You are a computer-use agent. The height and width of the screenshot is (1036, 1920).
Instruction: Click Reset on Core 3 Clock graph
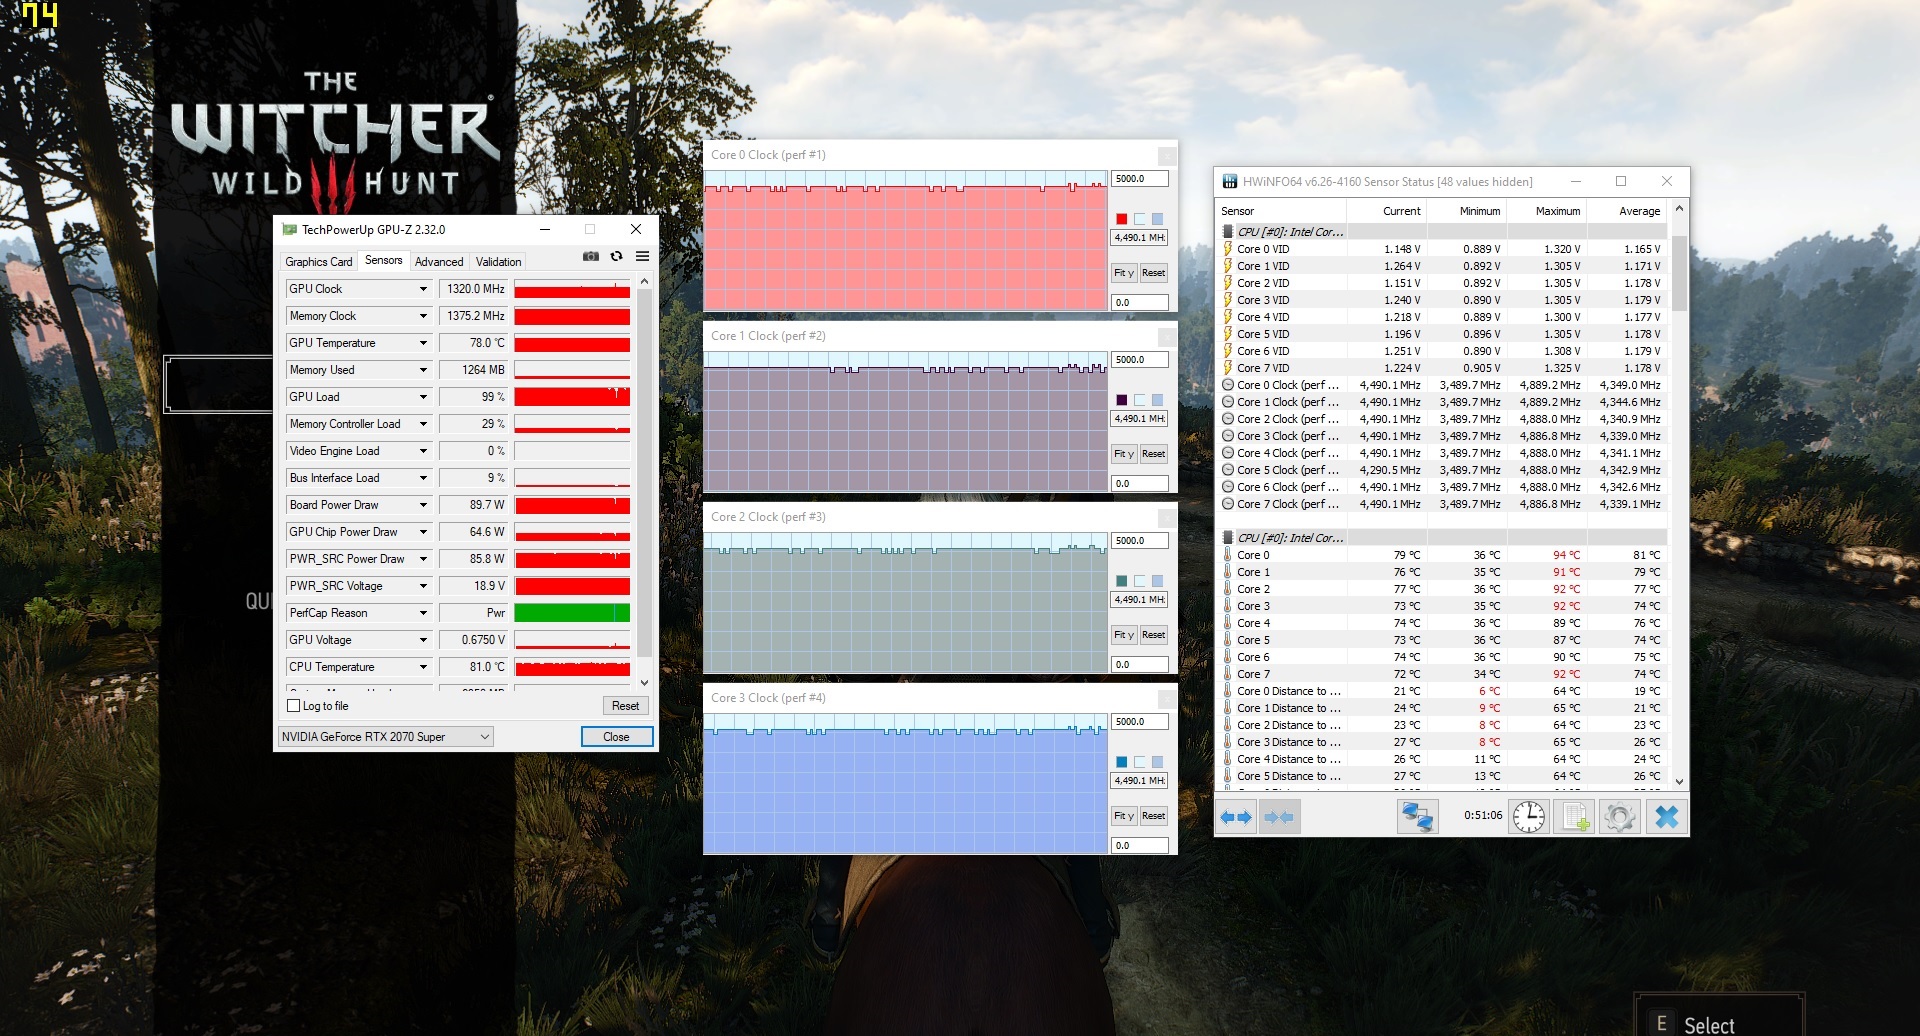(x=1153, y=816)
